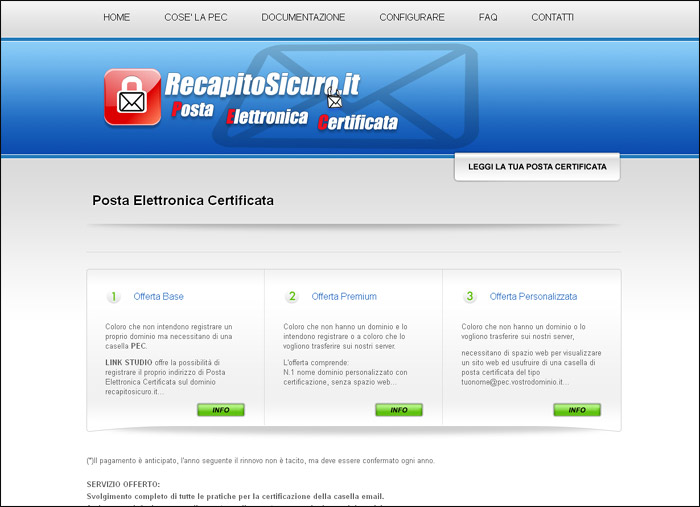Select CONFIGURARE in the navigation bar
Viewport: 700px width, 507px height.
(x=412, y=17)
